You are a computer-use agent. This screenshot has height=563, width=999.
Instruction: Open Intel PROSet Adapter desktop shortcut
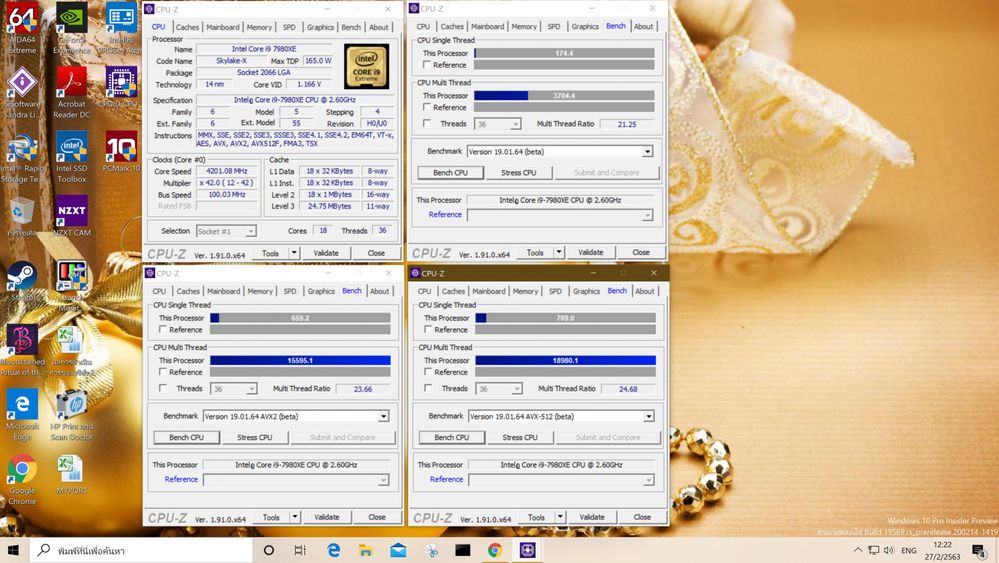121,27
